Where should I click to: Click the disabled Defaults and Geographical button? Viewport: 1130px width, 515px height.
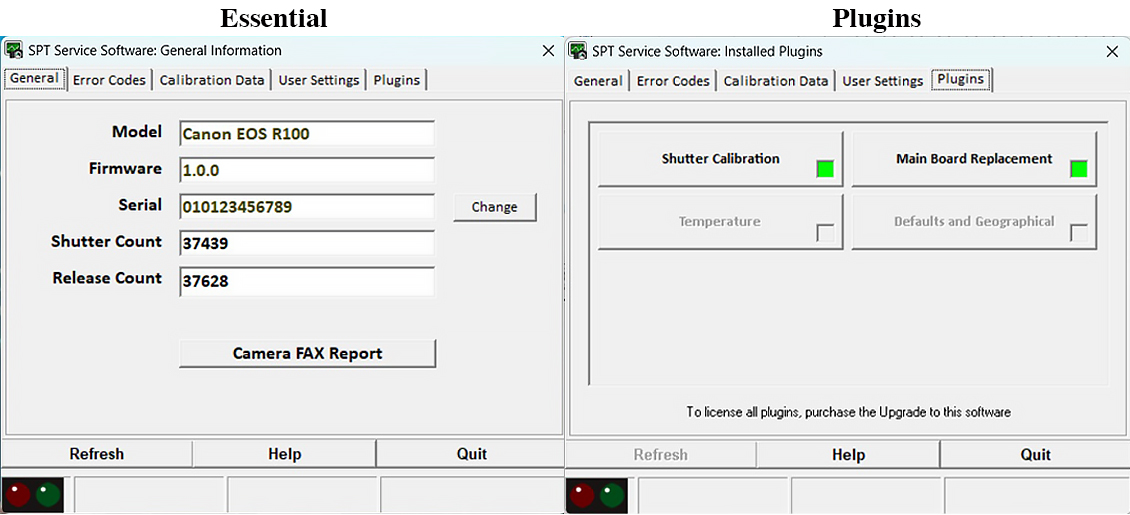(974, 222)
